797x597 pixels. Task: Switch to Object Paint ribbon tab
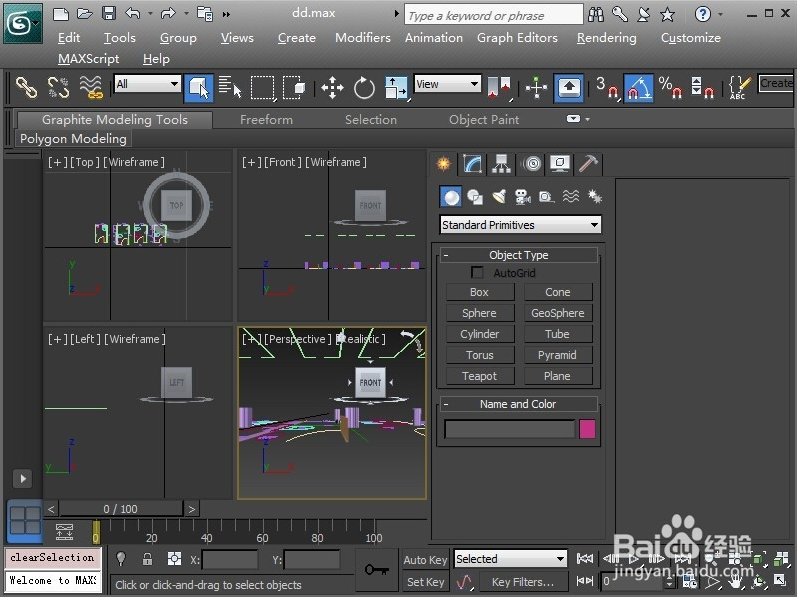tap(483, 120)
